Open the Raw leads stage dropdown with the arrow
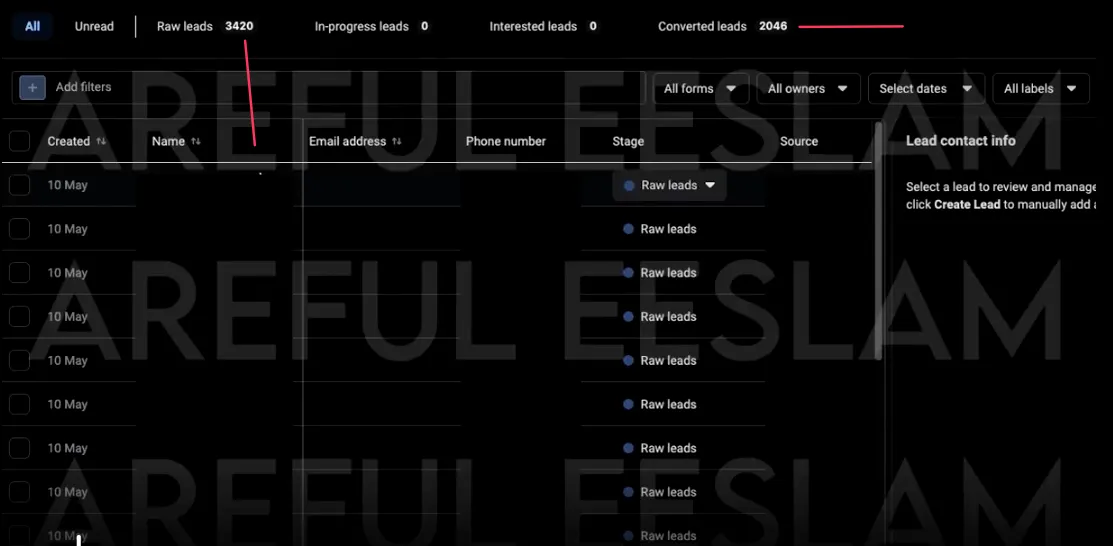This screenshot has width=1113, height=546. pyautogui.click(x=669, y=185)
